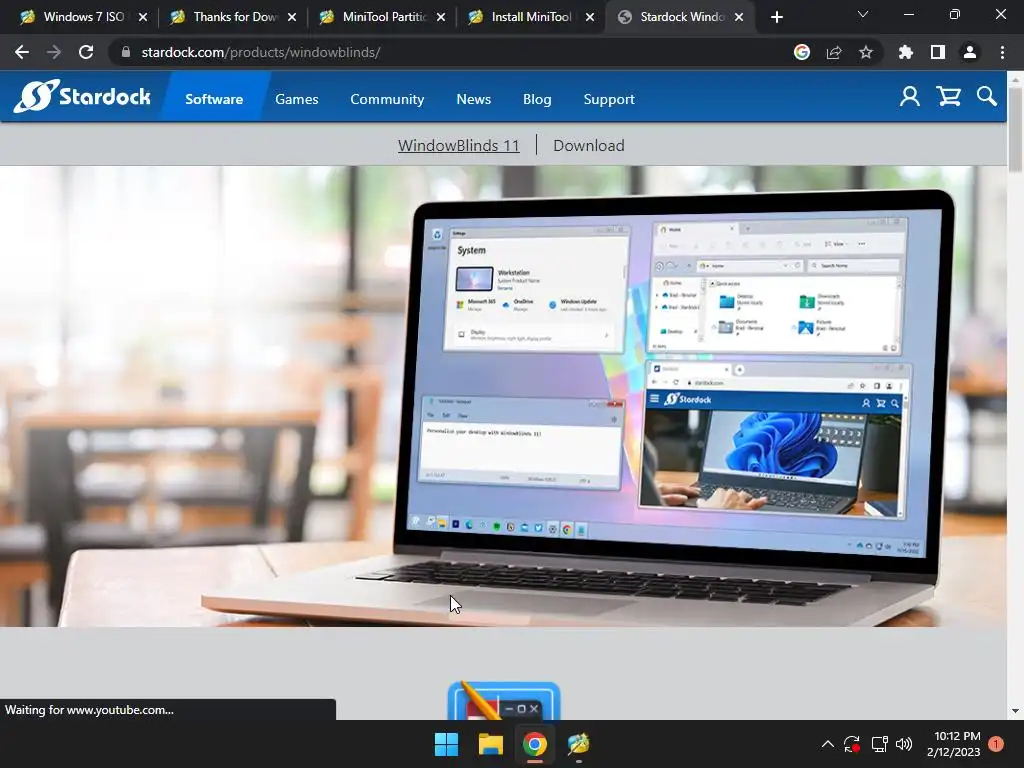This screenshot has width=1024, height=768.
Task: Open the Community menu
Action: tap(387, 99)
